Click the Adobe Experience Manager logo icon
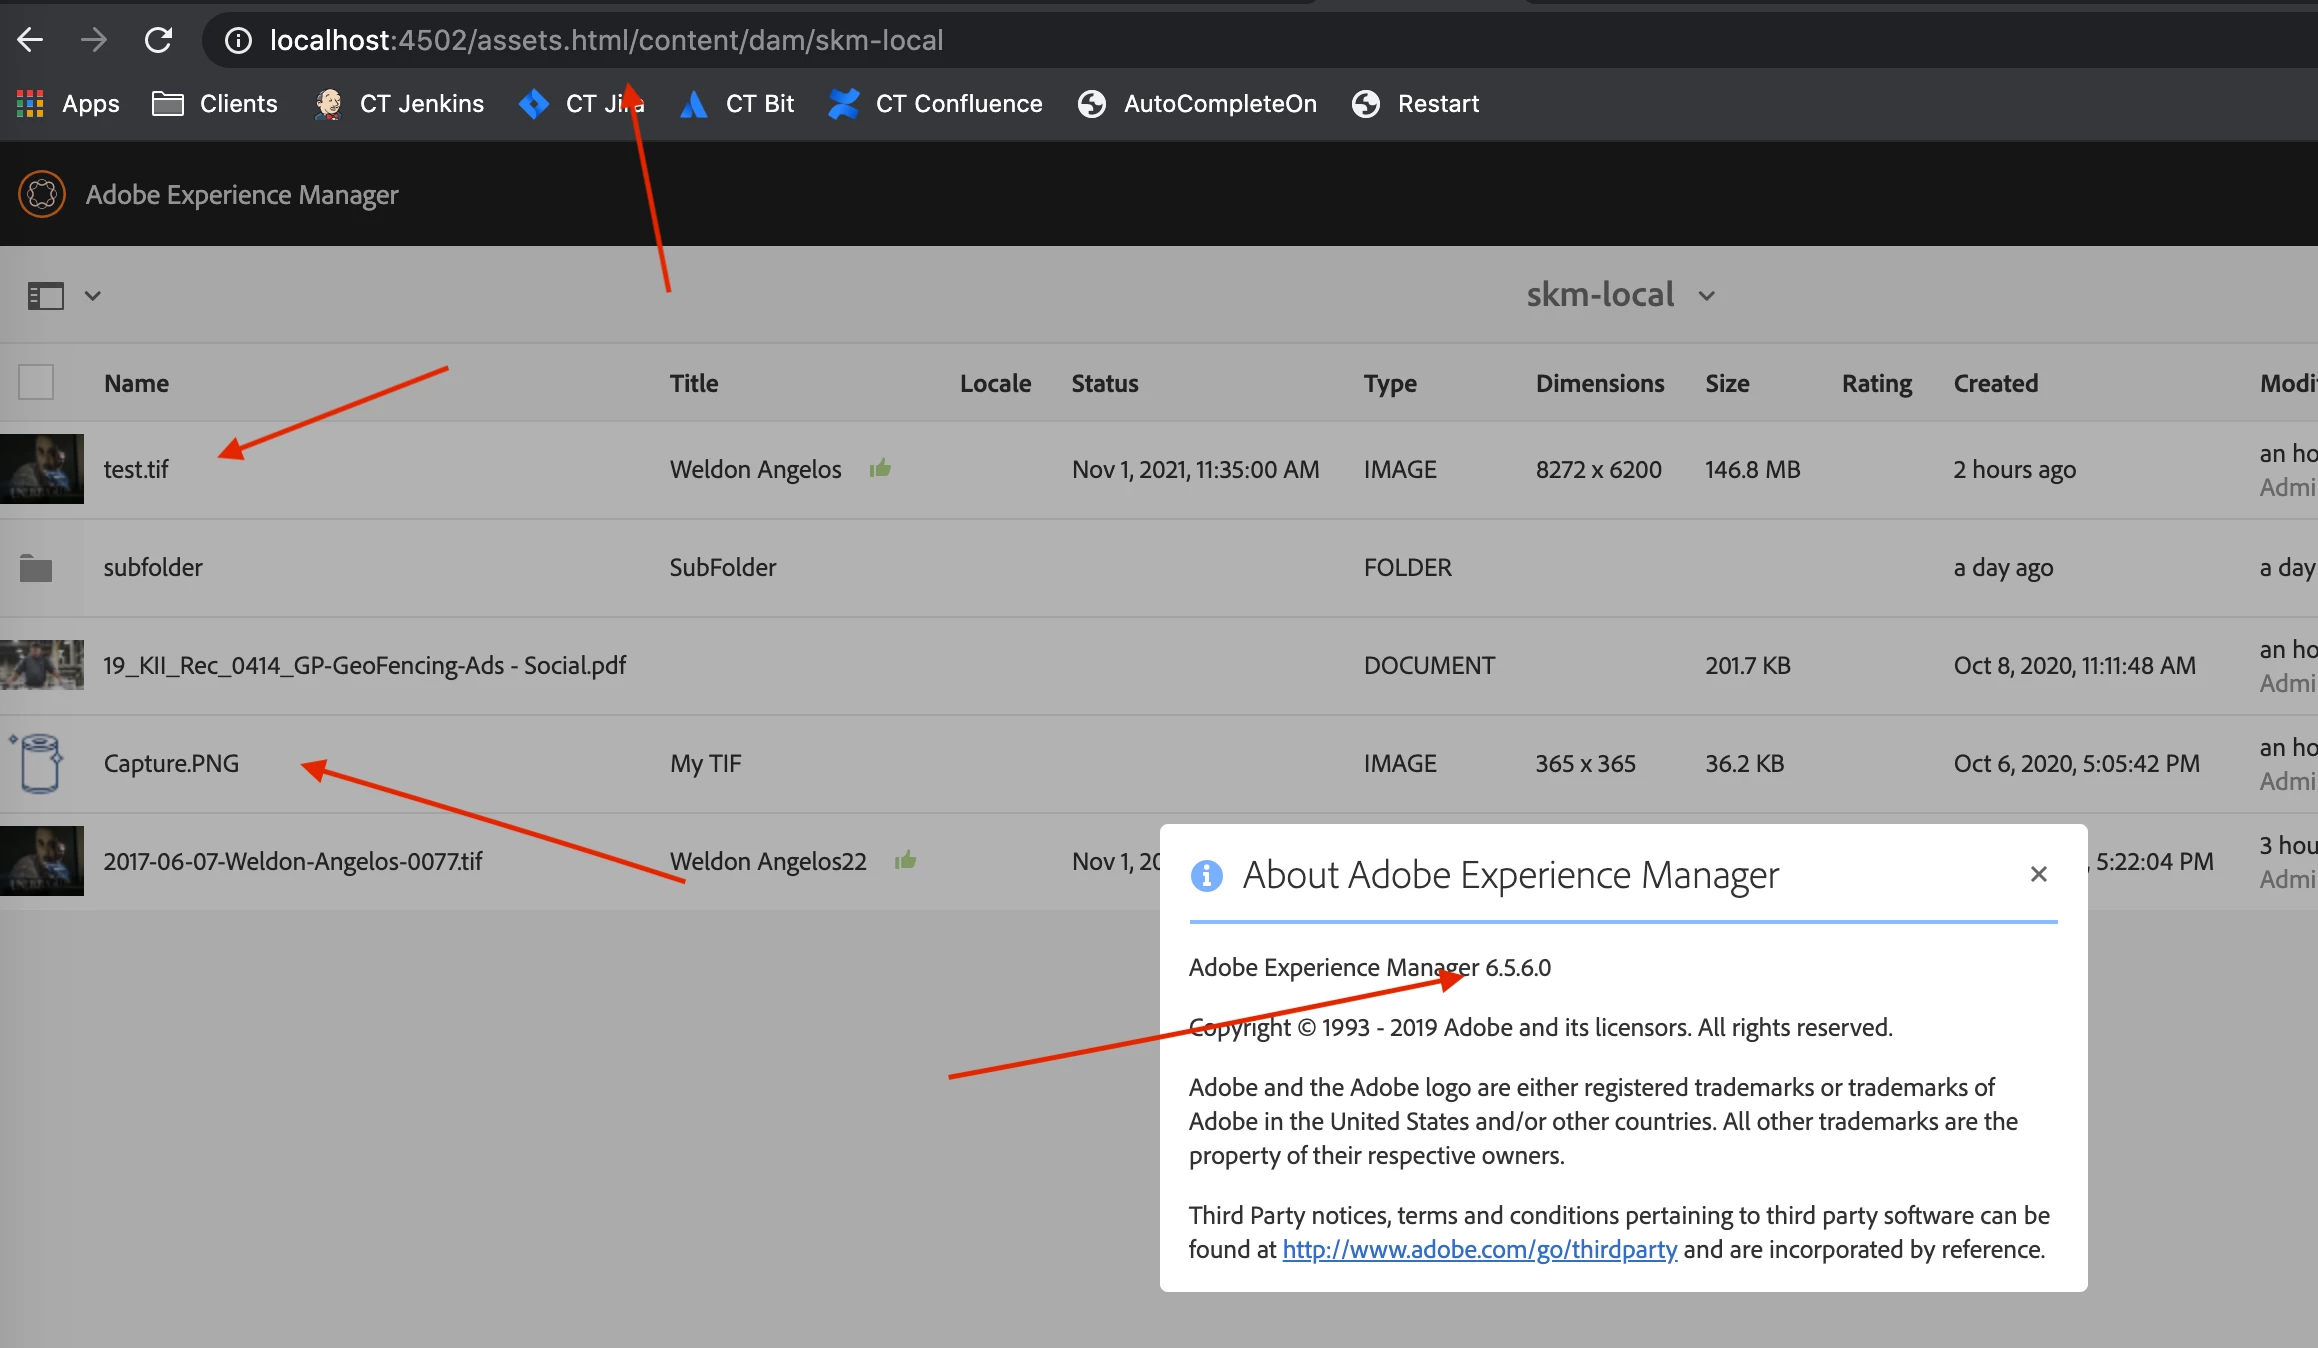 [x=42, y=194]
